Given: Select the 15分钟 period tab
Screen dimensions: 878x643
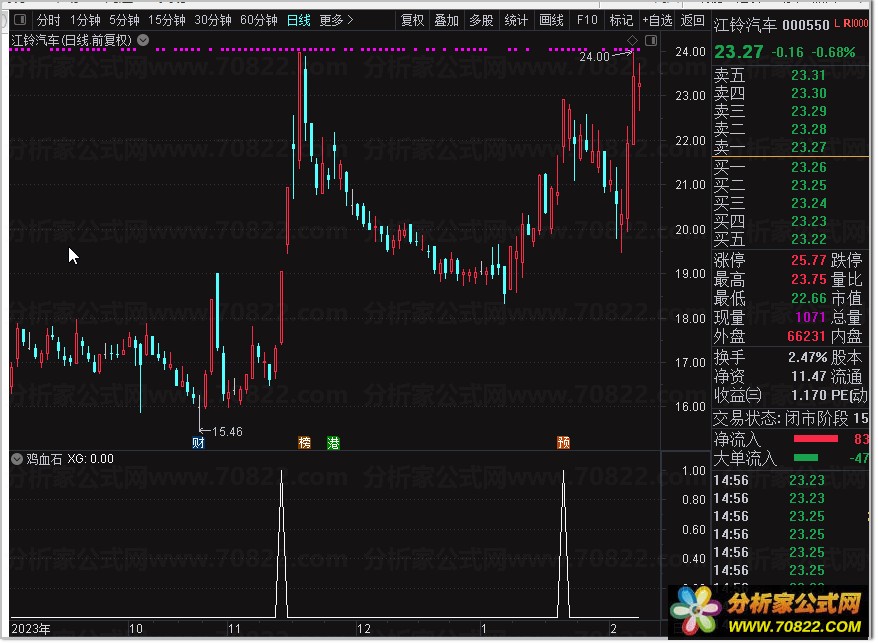Looking at the screenshot, I should 167,21.
